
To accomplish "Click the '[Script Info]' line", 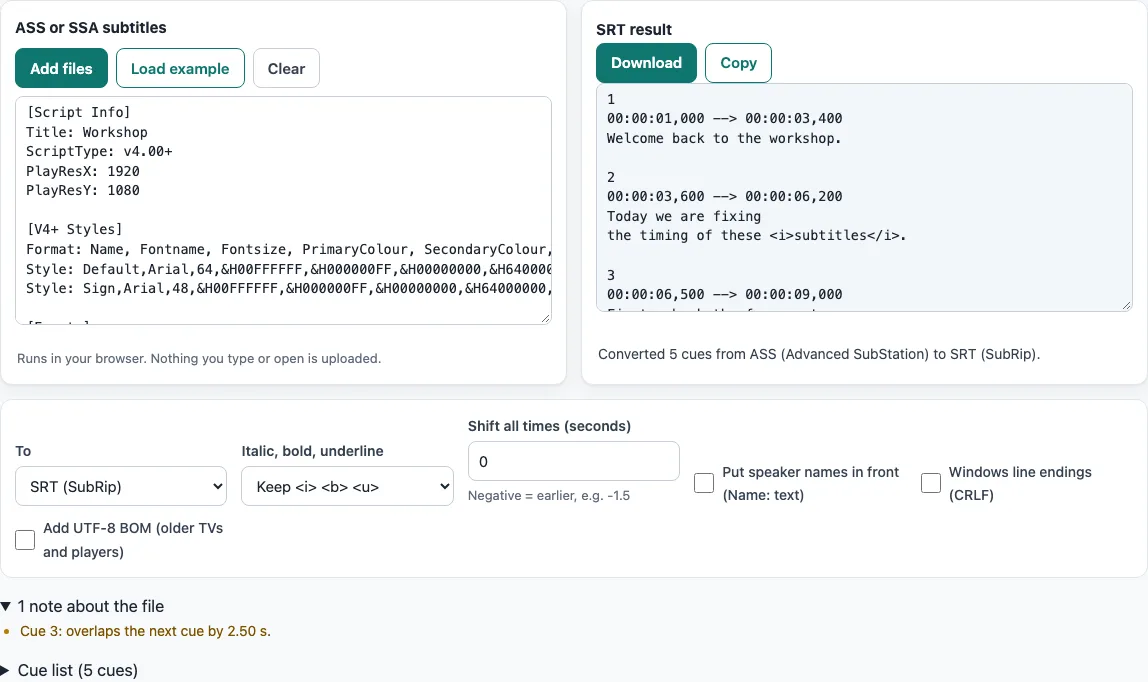I will click(x=78, y=113).
